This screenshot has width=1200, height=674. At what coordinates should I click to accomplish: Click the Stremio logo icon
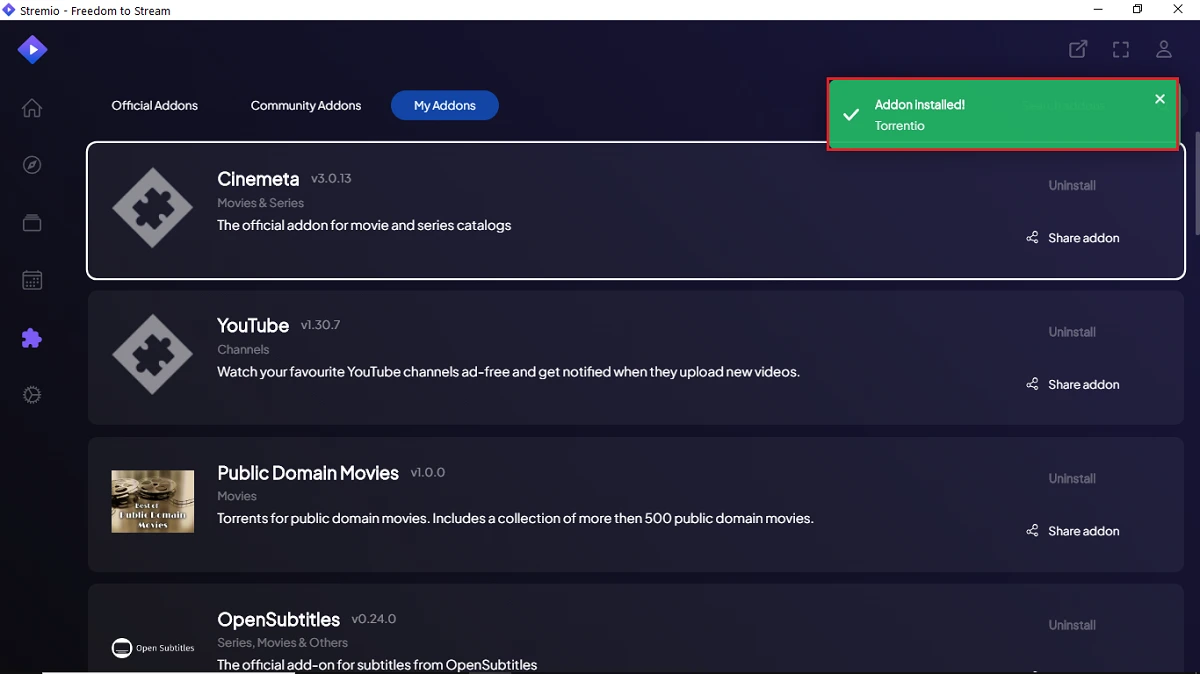(x=32, y=49)
